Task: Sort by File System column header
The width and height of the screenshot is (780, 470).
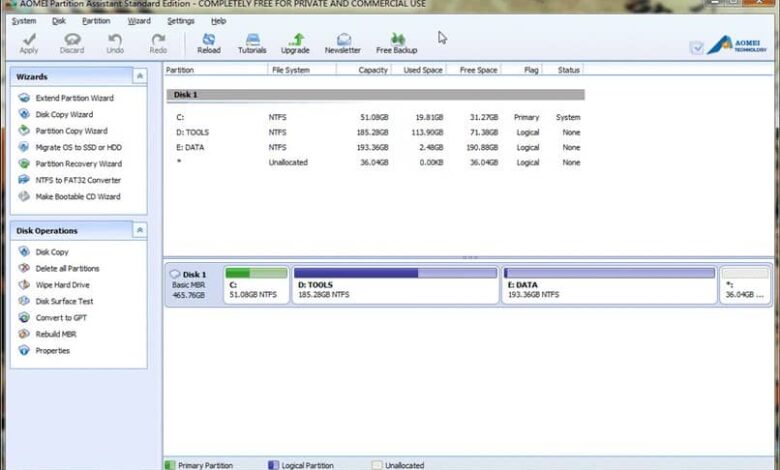Action: [302, 70]
